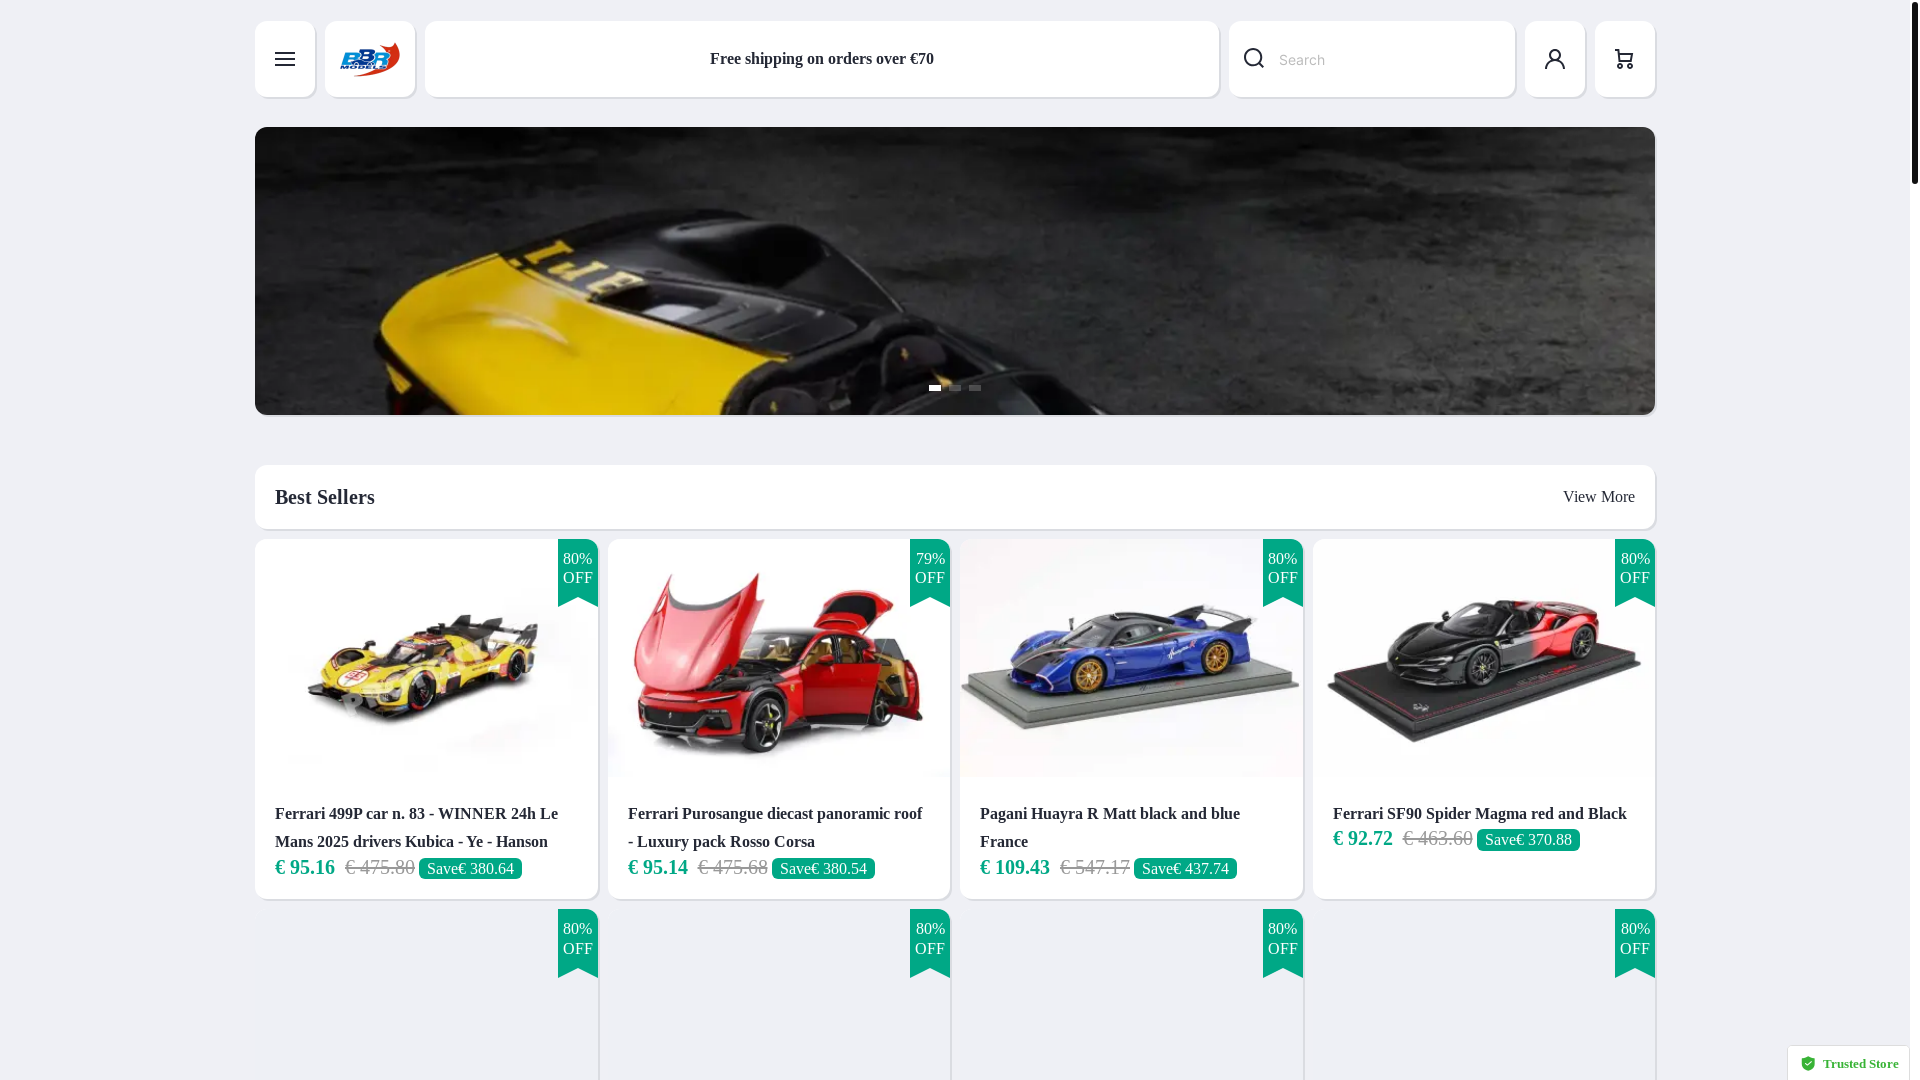Open the Pagani Huayra R product image
1920x1080 pixels.
[x=1131, y=660]
